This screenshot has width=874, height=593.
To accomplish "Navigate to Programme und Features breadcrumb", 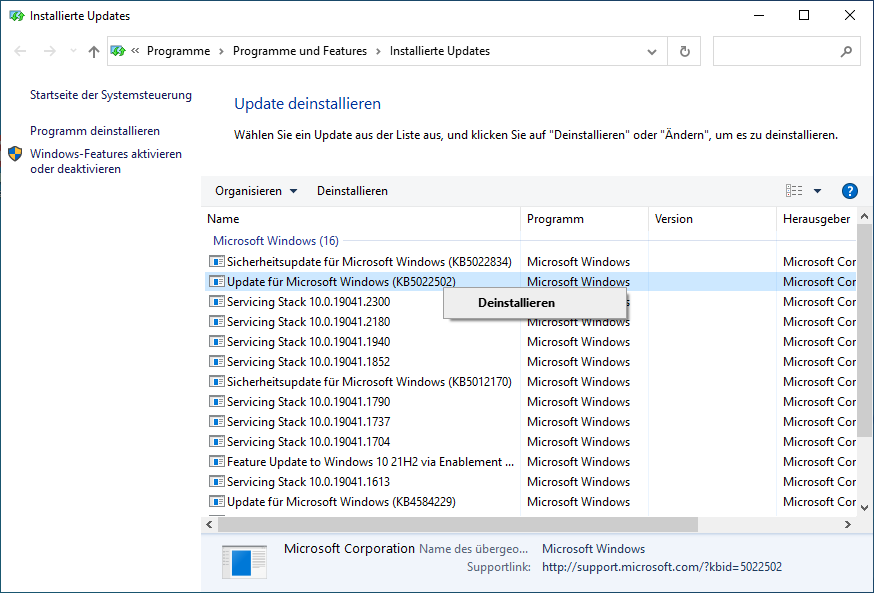I will pyautogui.click(x=300, y=51).
